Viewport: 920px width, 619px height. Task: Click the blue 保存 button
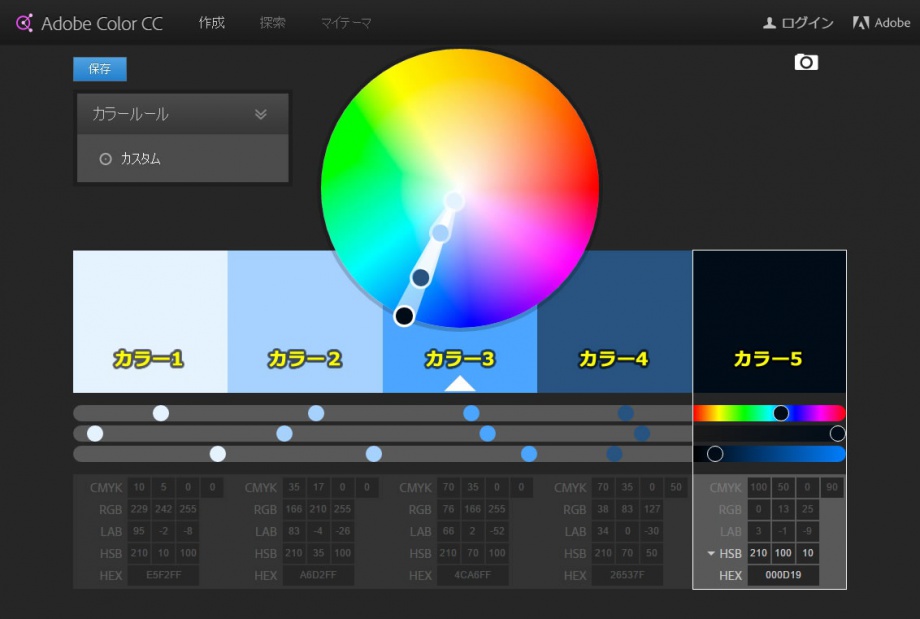(x=100, y=69)
